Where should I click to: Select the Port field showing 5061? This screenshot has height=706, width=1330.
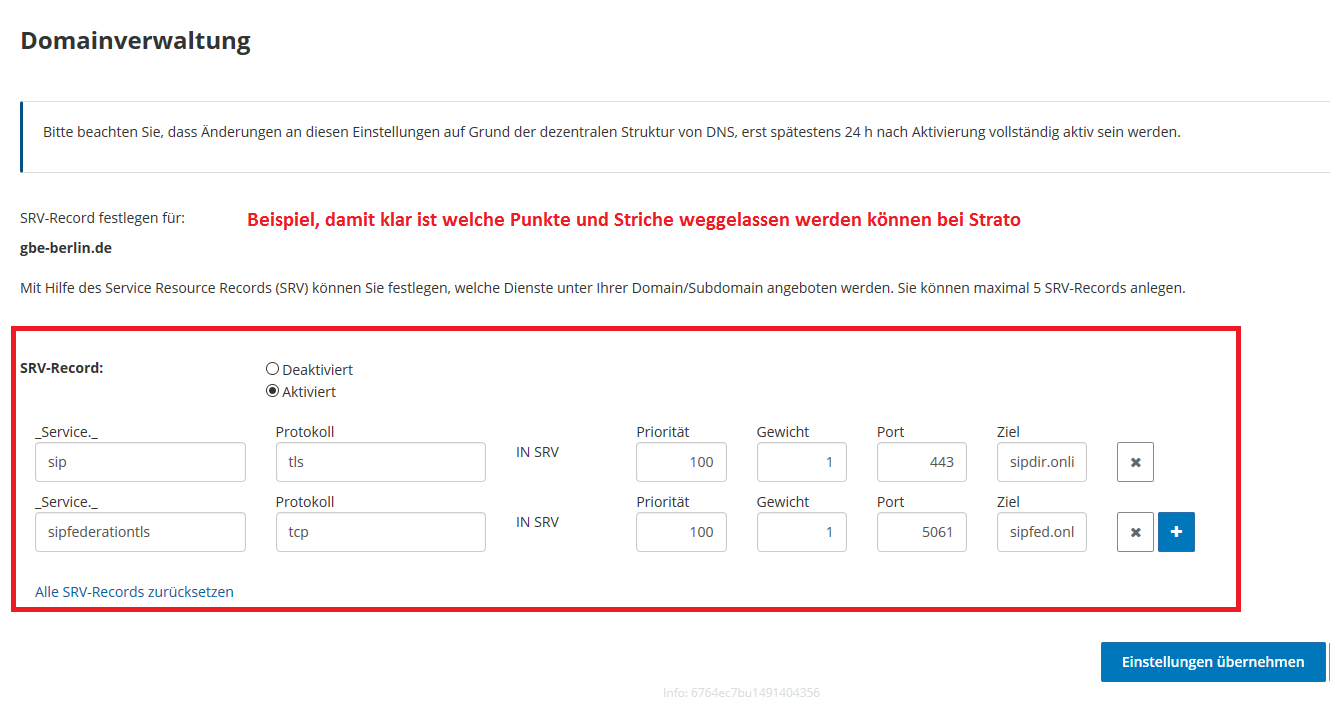point(921,532)
